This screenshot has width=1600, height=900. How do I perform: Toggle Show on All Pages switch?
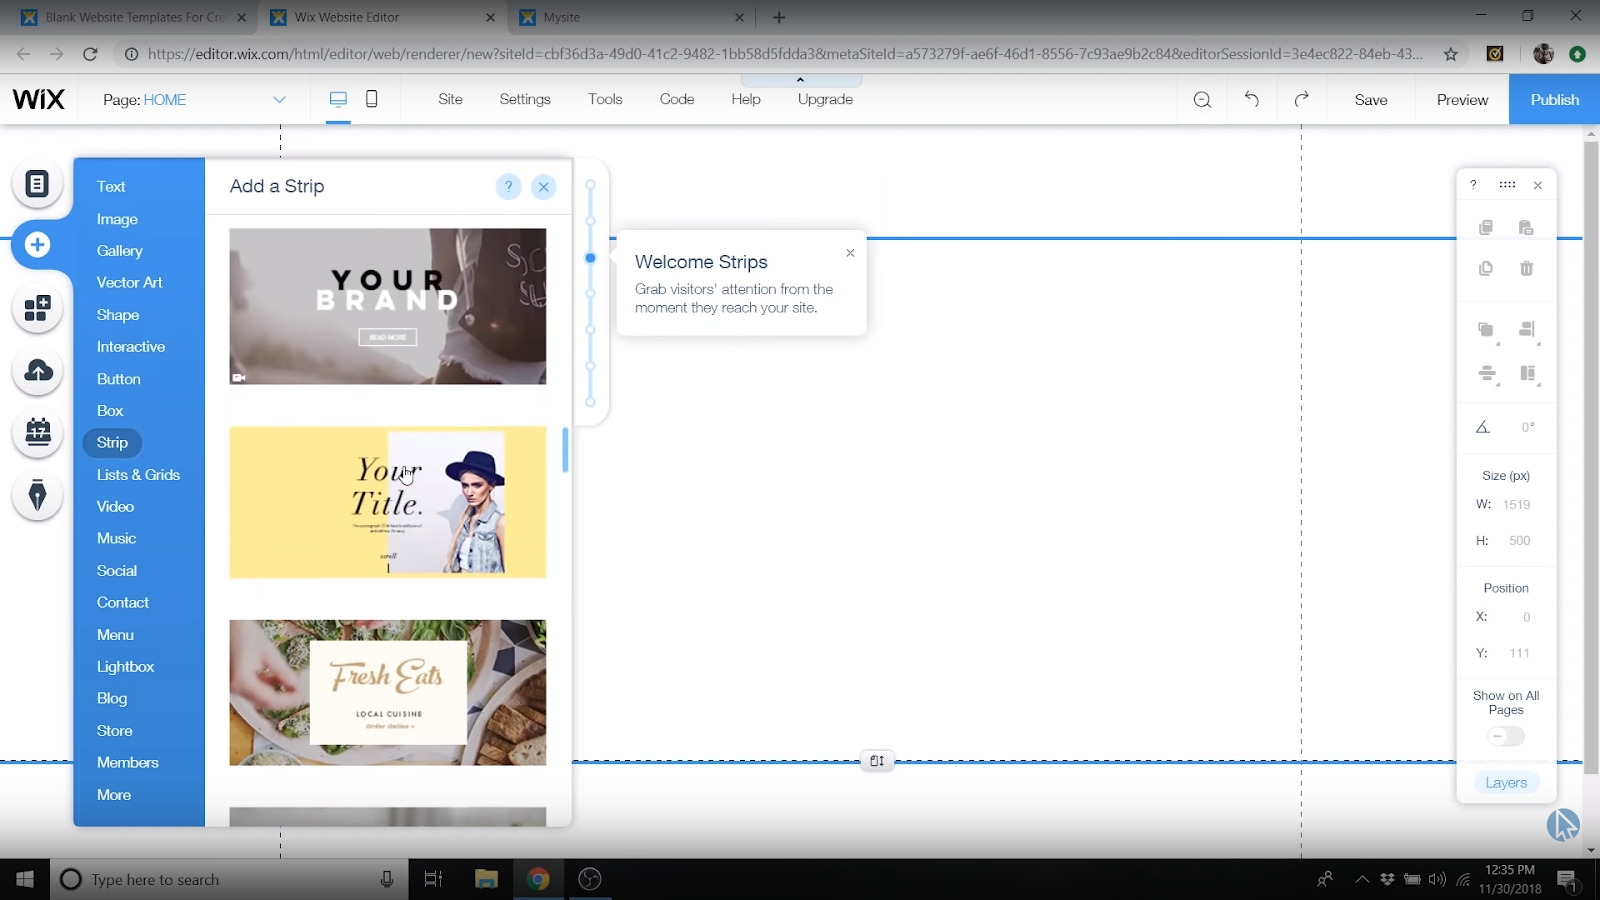pos(1506,737)
